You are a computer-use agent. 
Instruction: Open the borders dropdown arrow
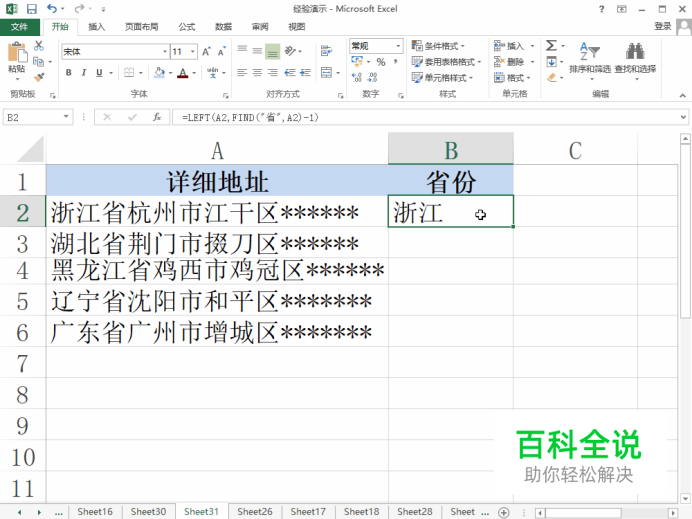tap(141, 73)
